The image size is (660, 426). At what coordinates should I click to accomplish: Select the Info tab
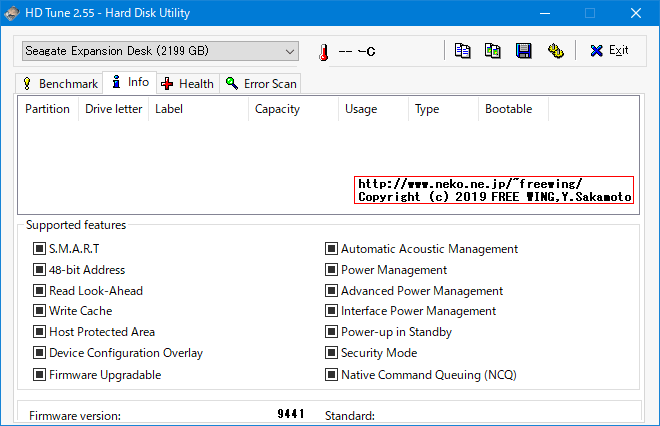pos(130,83)
